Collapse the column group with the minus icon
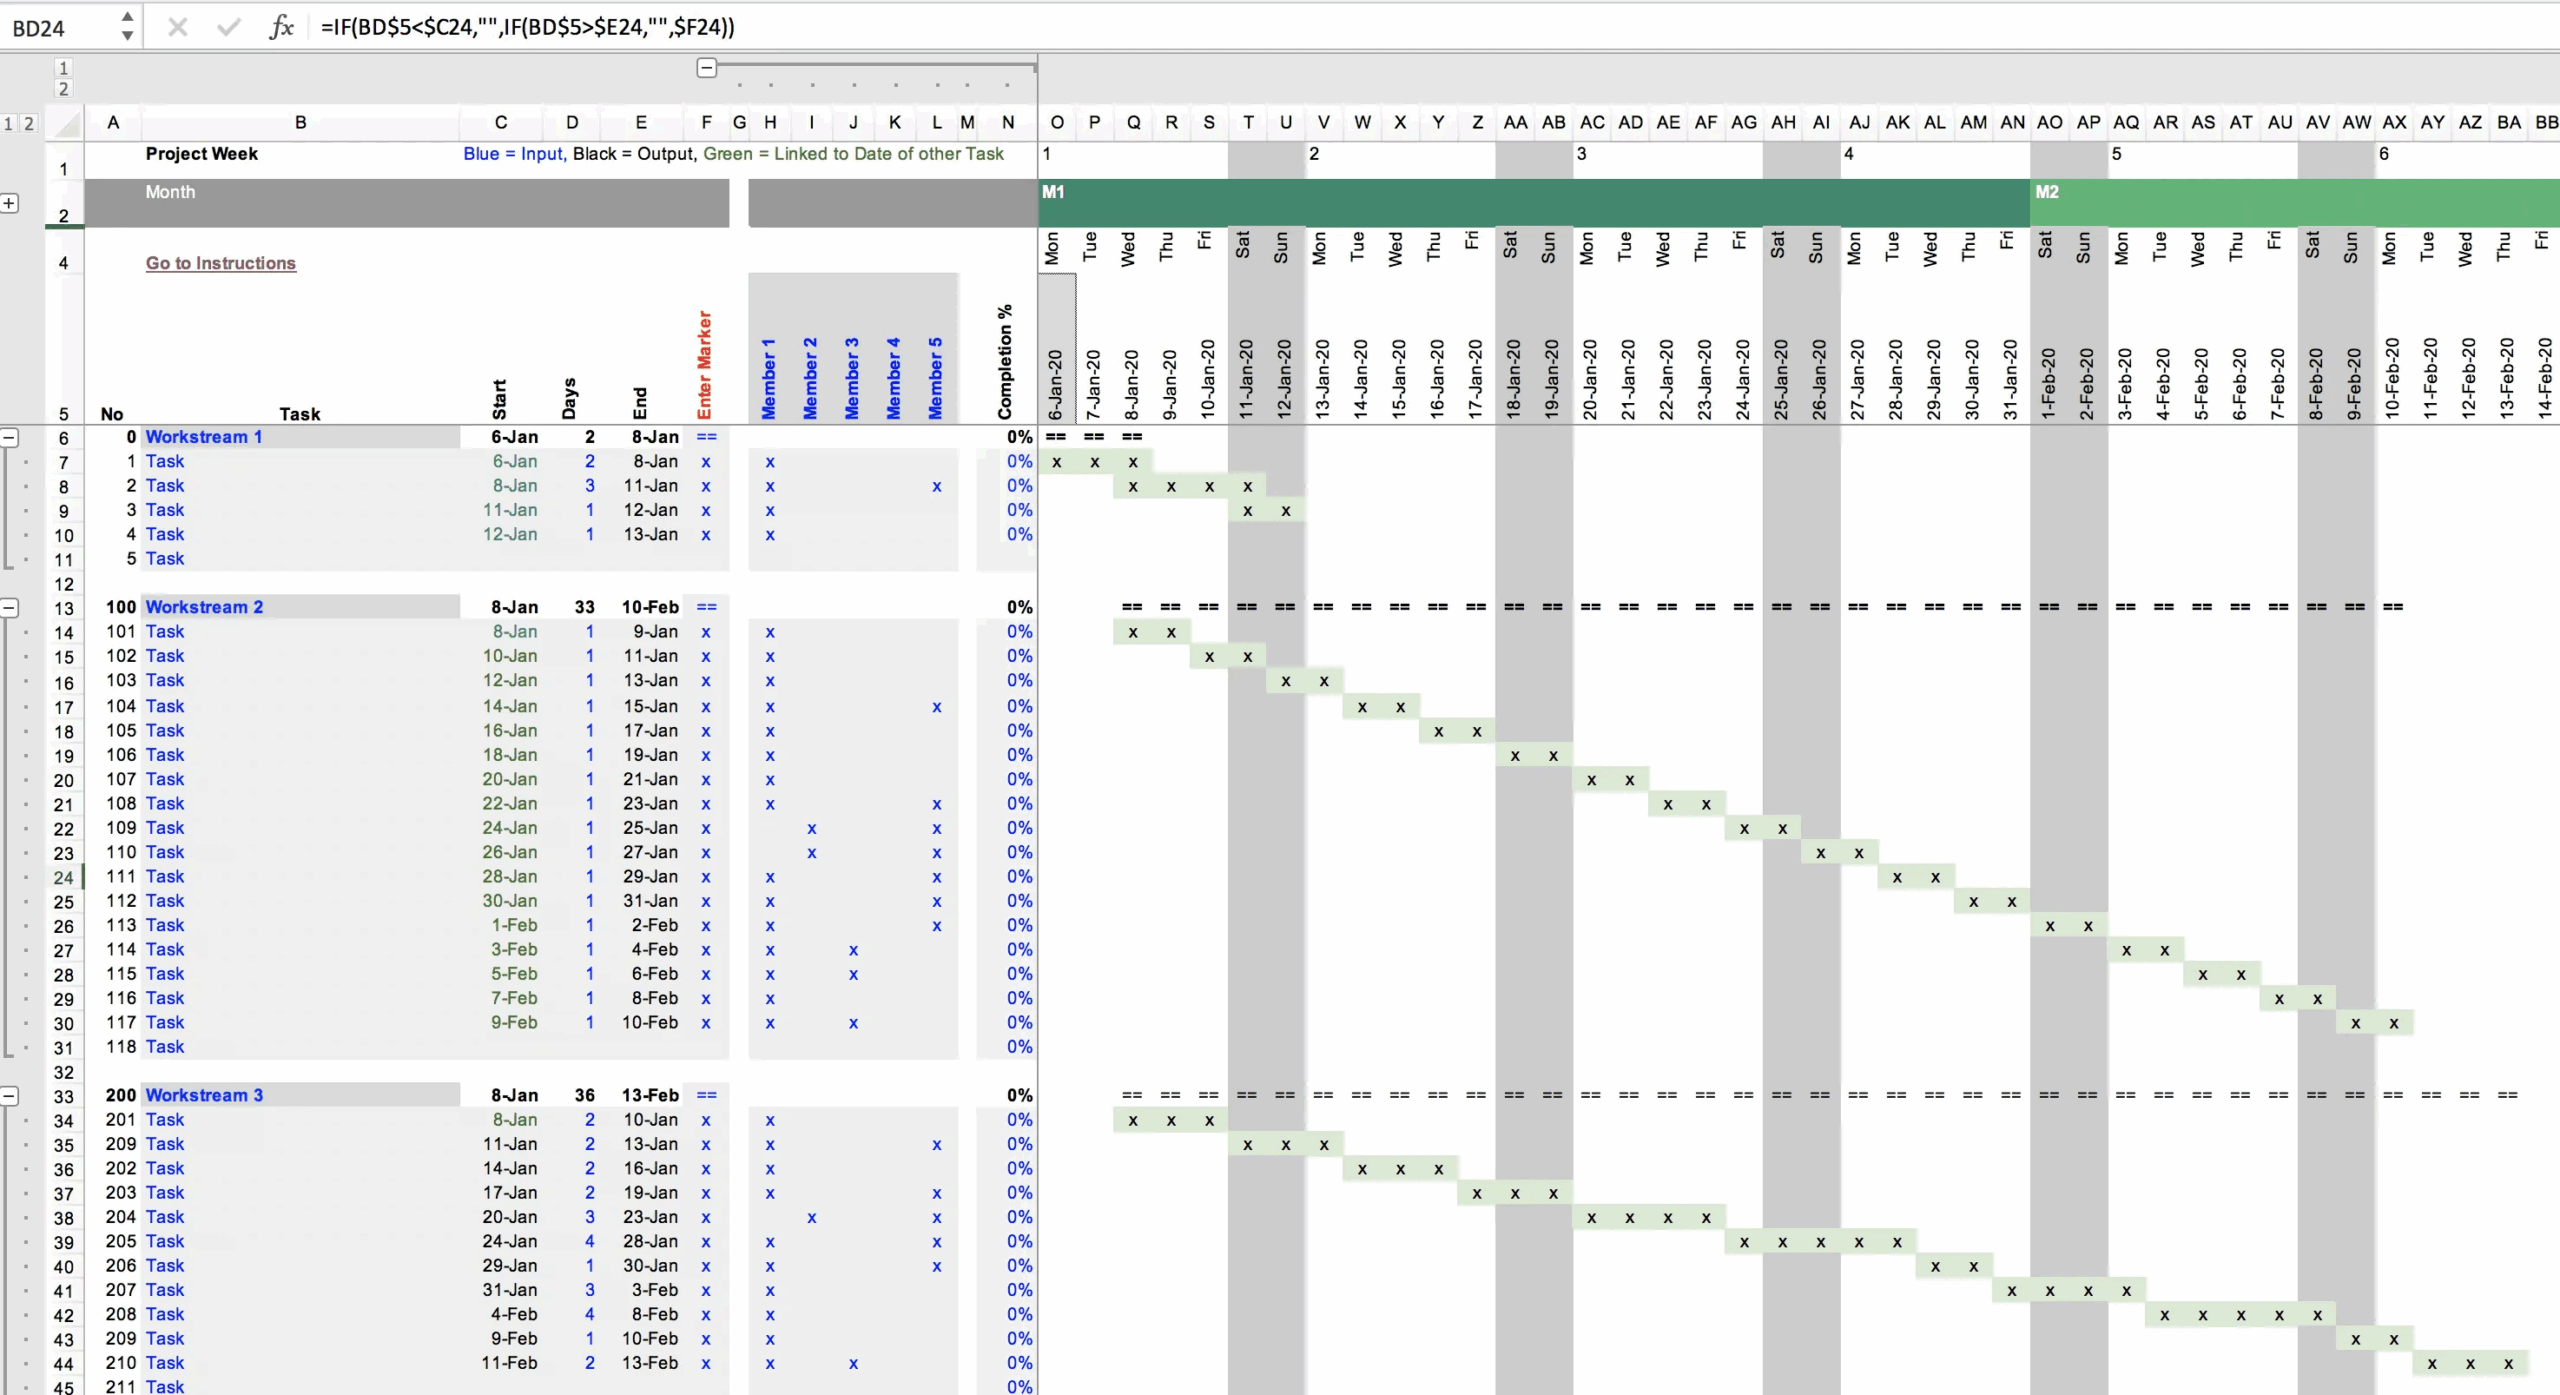 (x=708, y=67)
